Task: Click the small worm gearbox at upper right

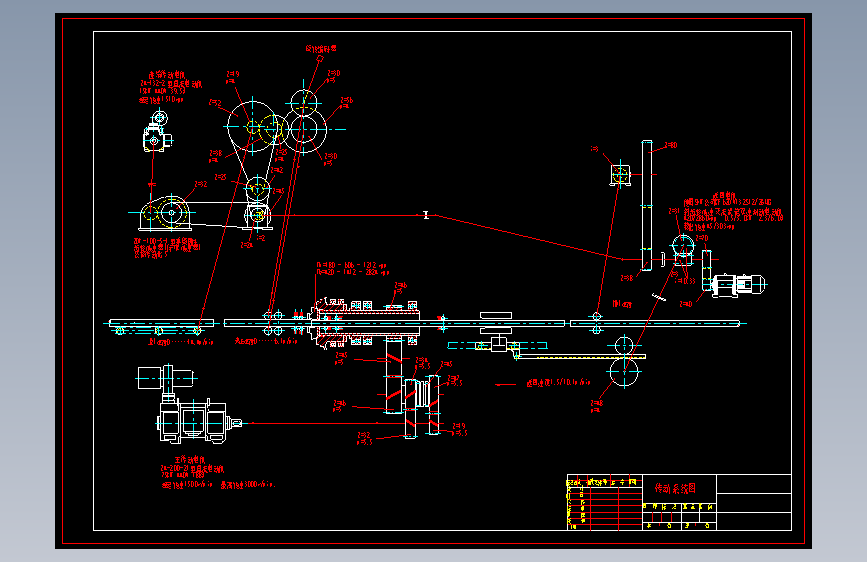Action: (x=620, y=175)
